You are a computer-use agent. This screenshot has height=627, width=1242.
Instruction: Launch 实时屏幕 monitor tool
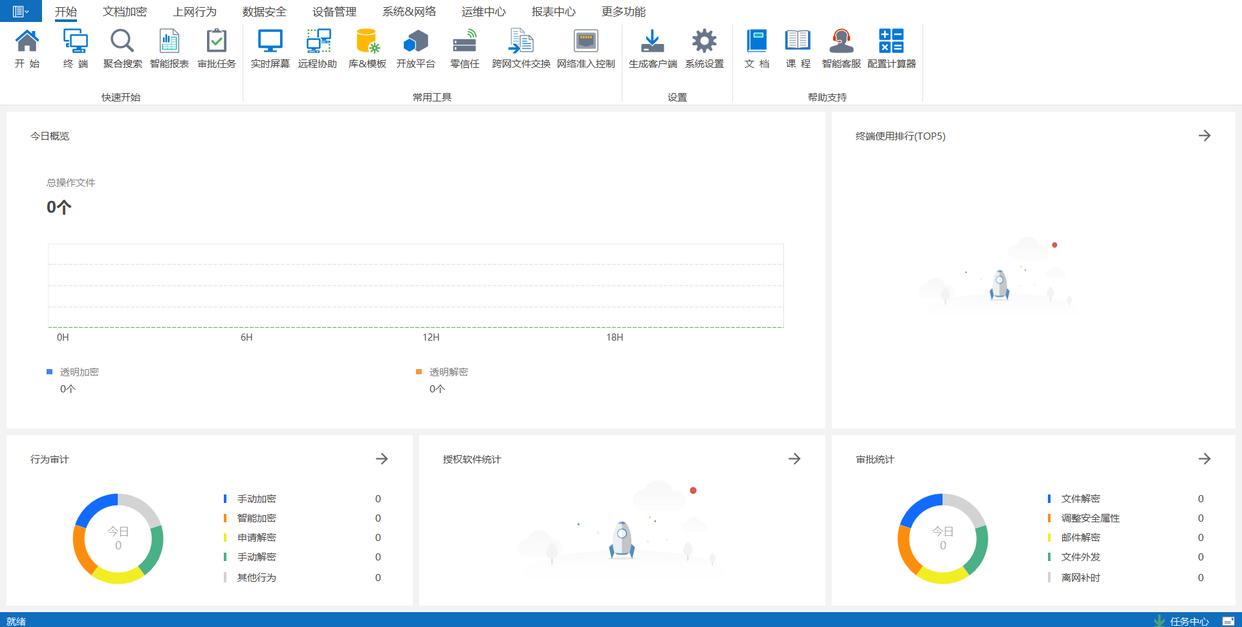pyautogui.click(x=270, y=42)
